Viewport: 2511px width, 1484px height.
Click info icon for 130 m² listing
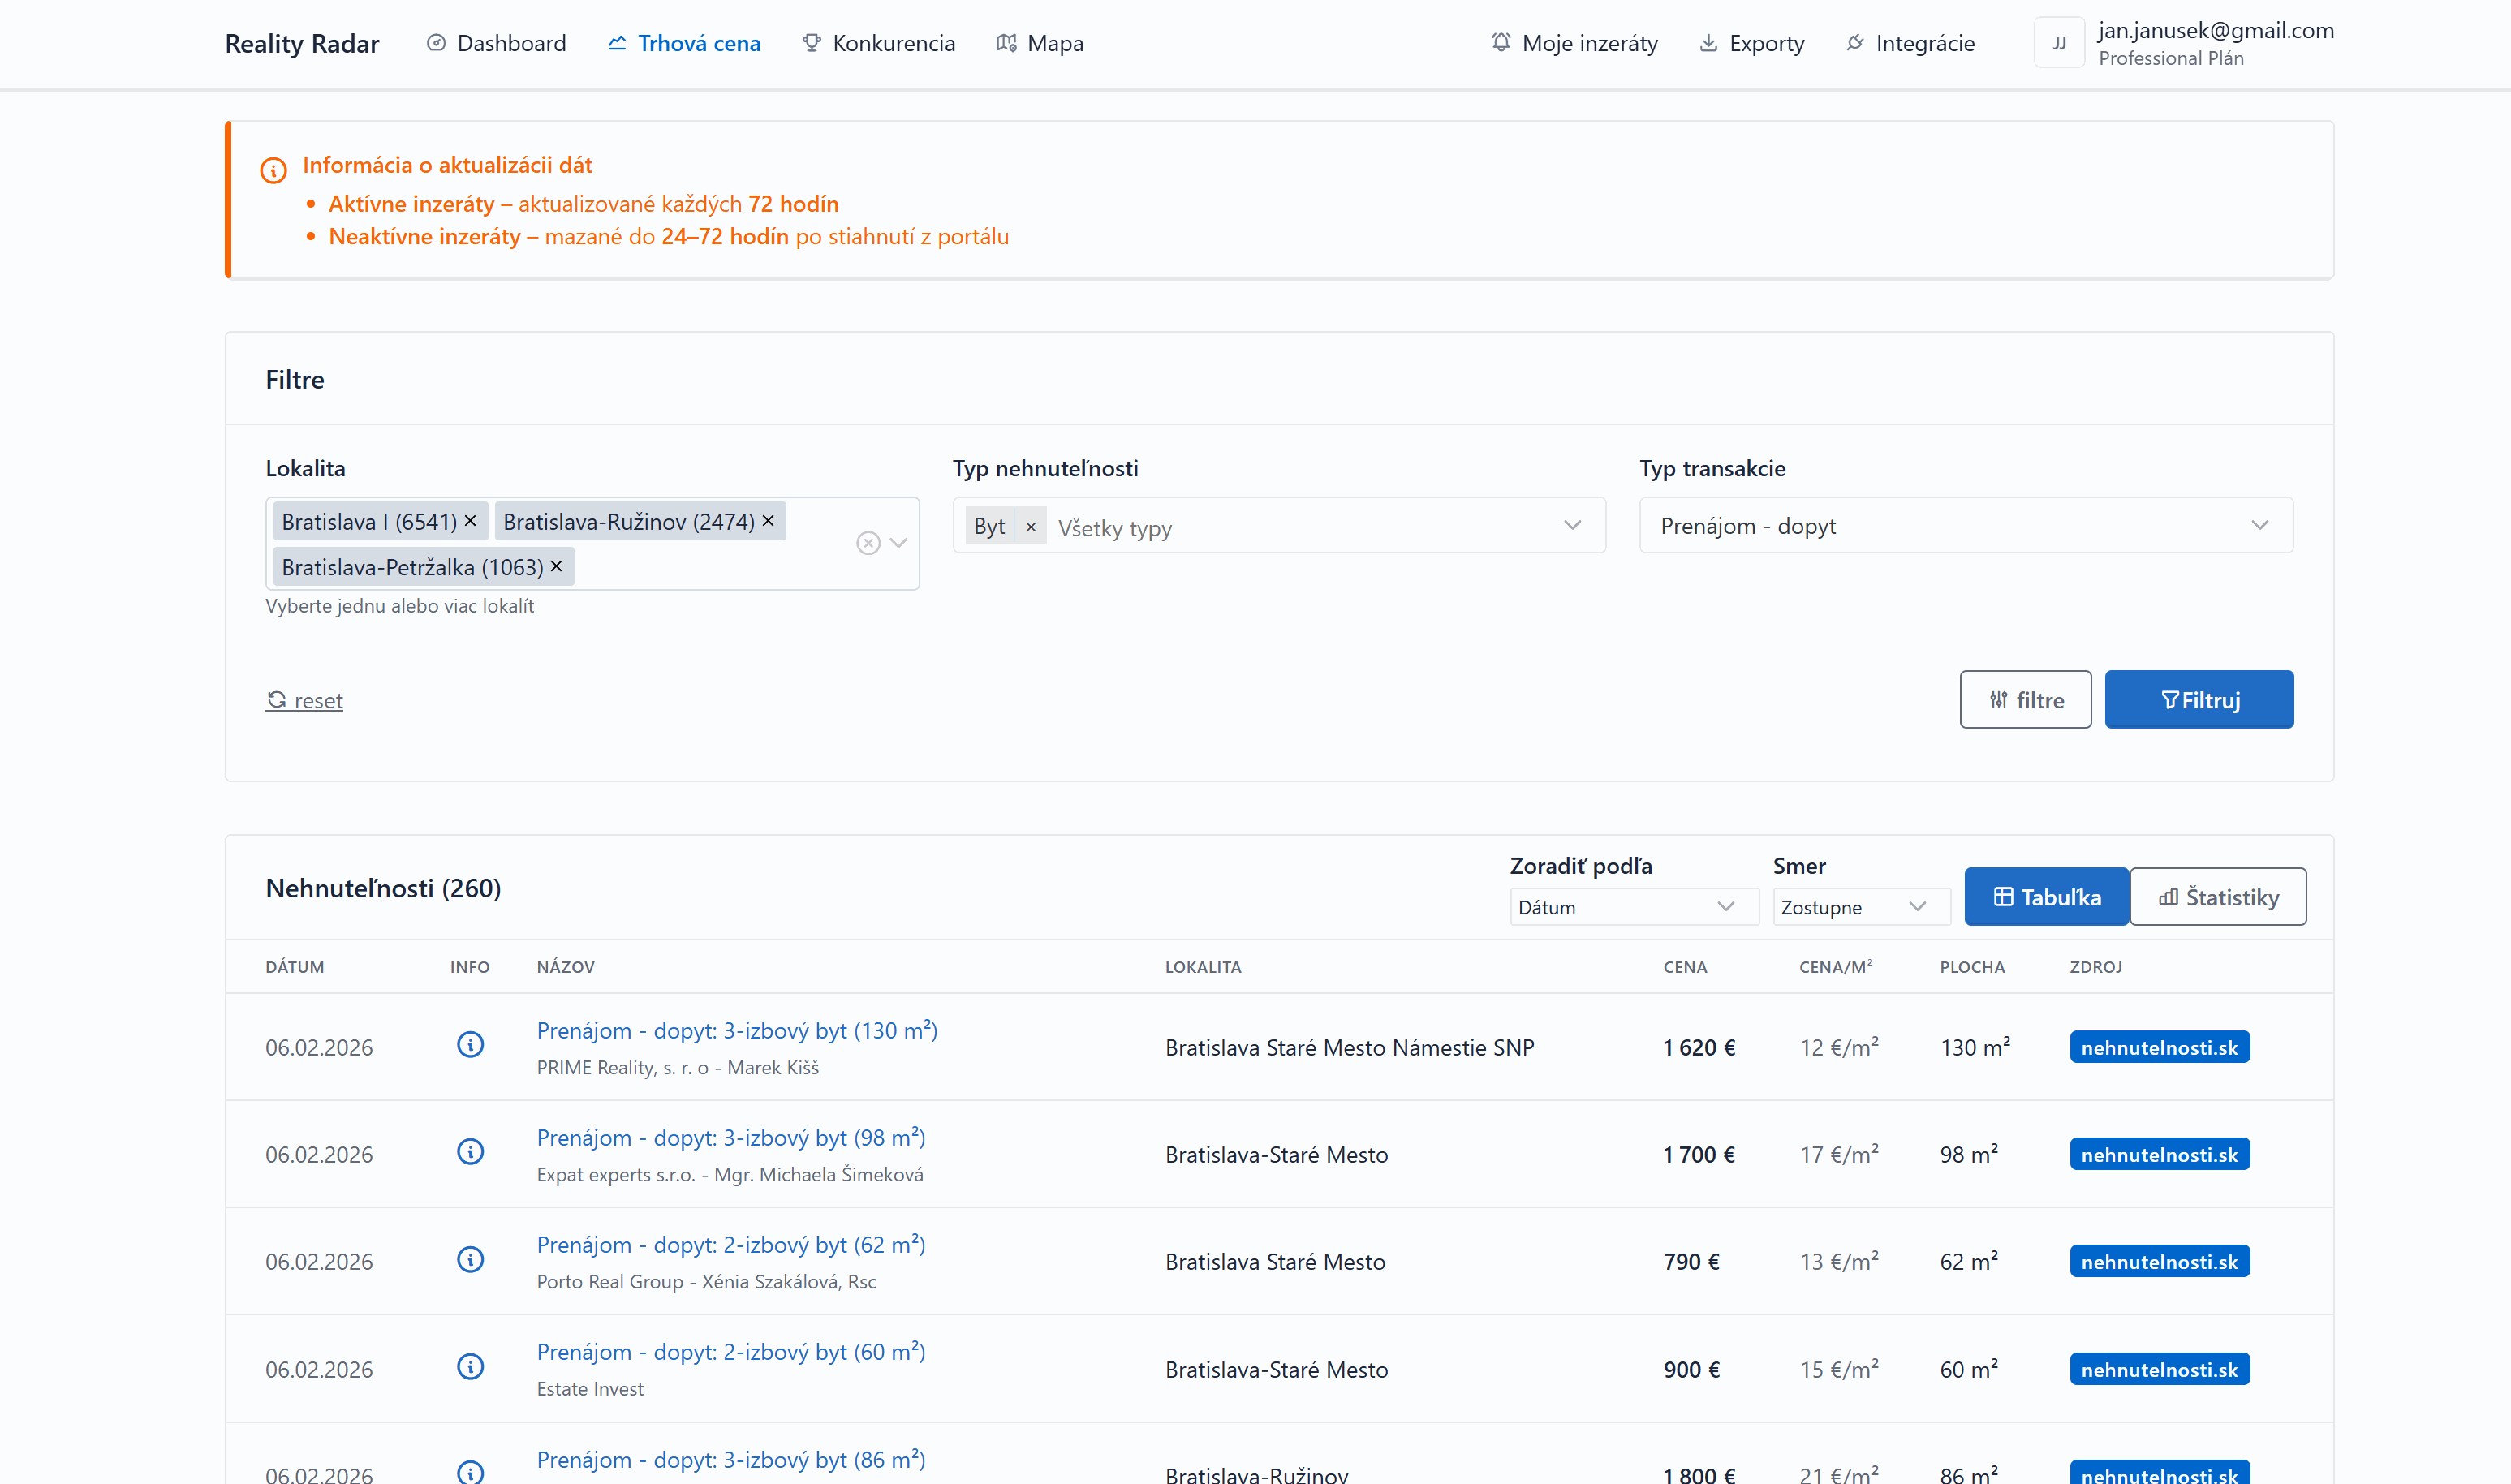click(x=470, y=1045)
